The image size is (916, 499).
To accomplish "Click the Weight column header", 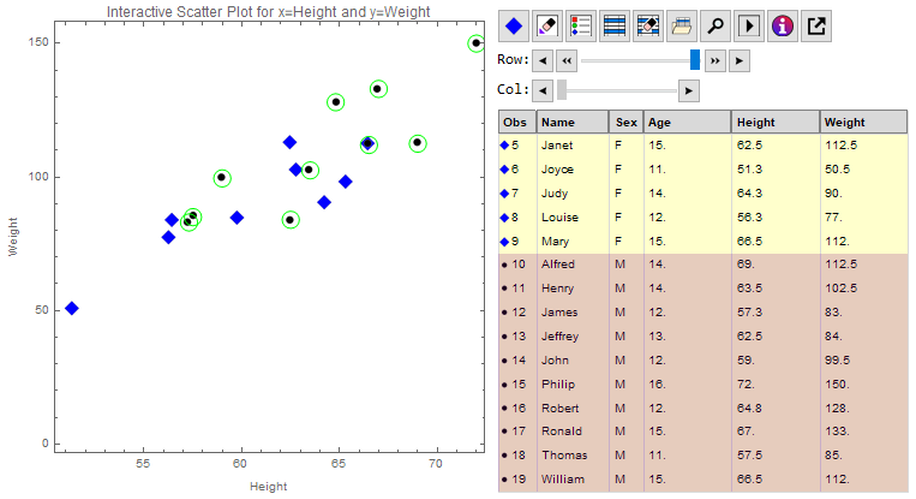I will 863,122.
